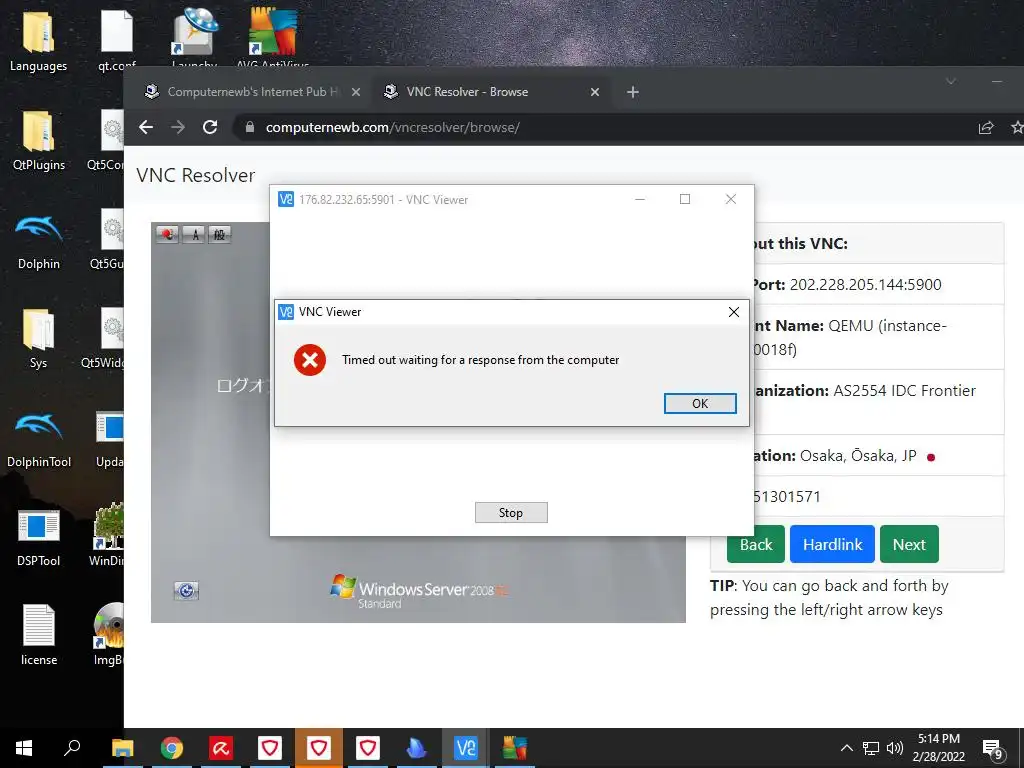
Task: Click the volume speaker tray icon
Action: pyautogui.click(x=894, y=748)
